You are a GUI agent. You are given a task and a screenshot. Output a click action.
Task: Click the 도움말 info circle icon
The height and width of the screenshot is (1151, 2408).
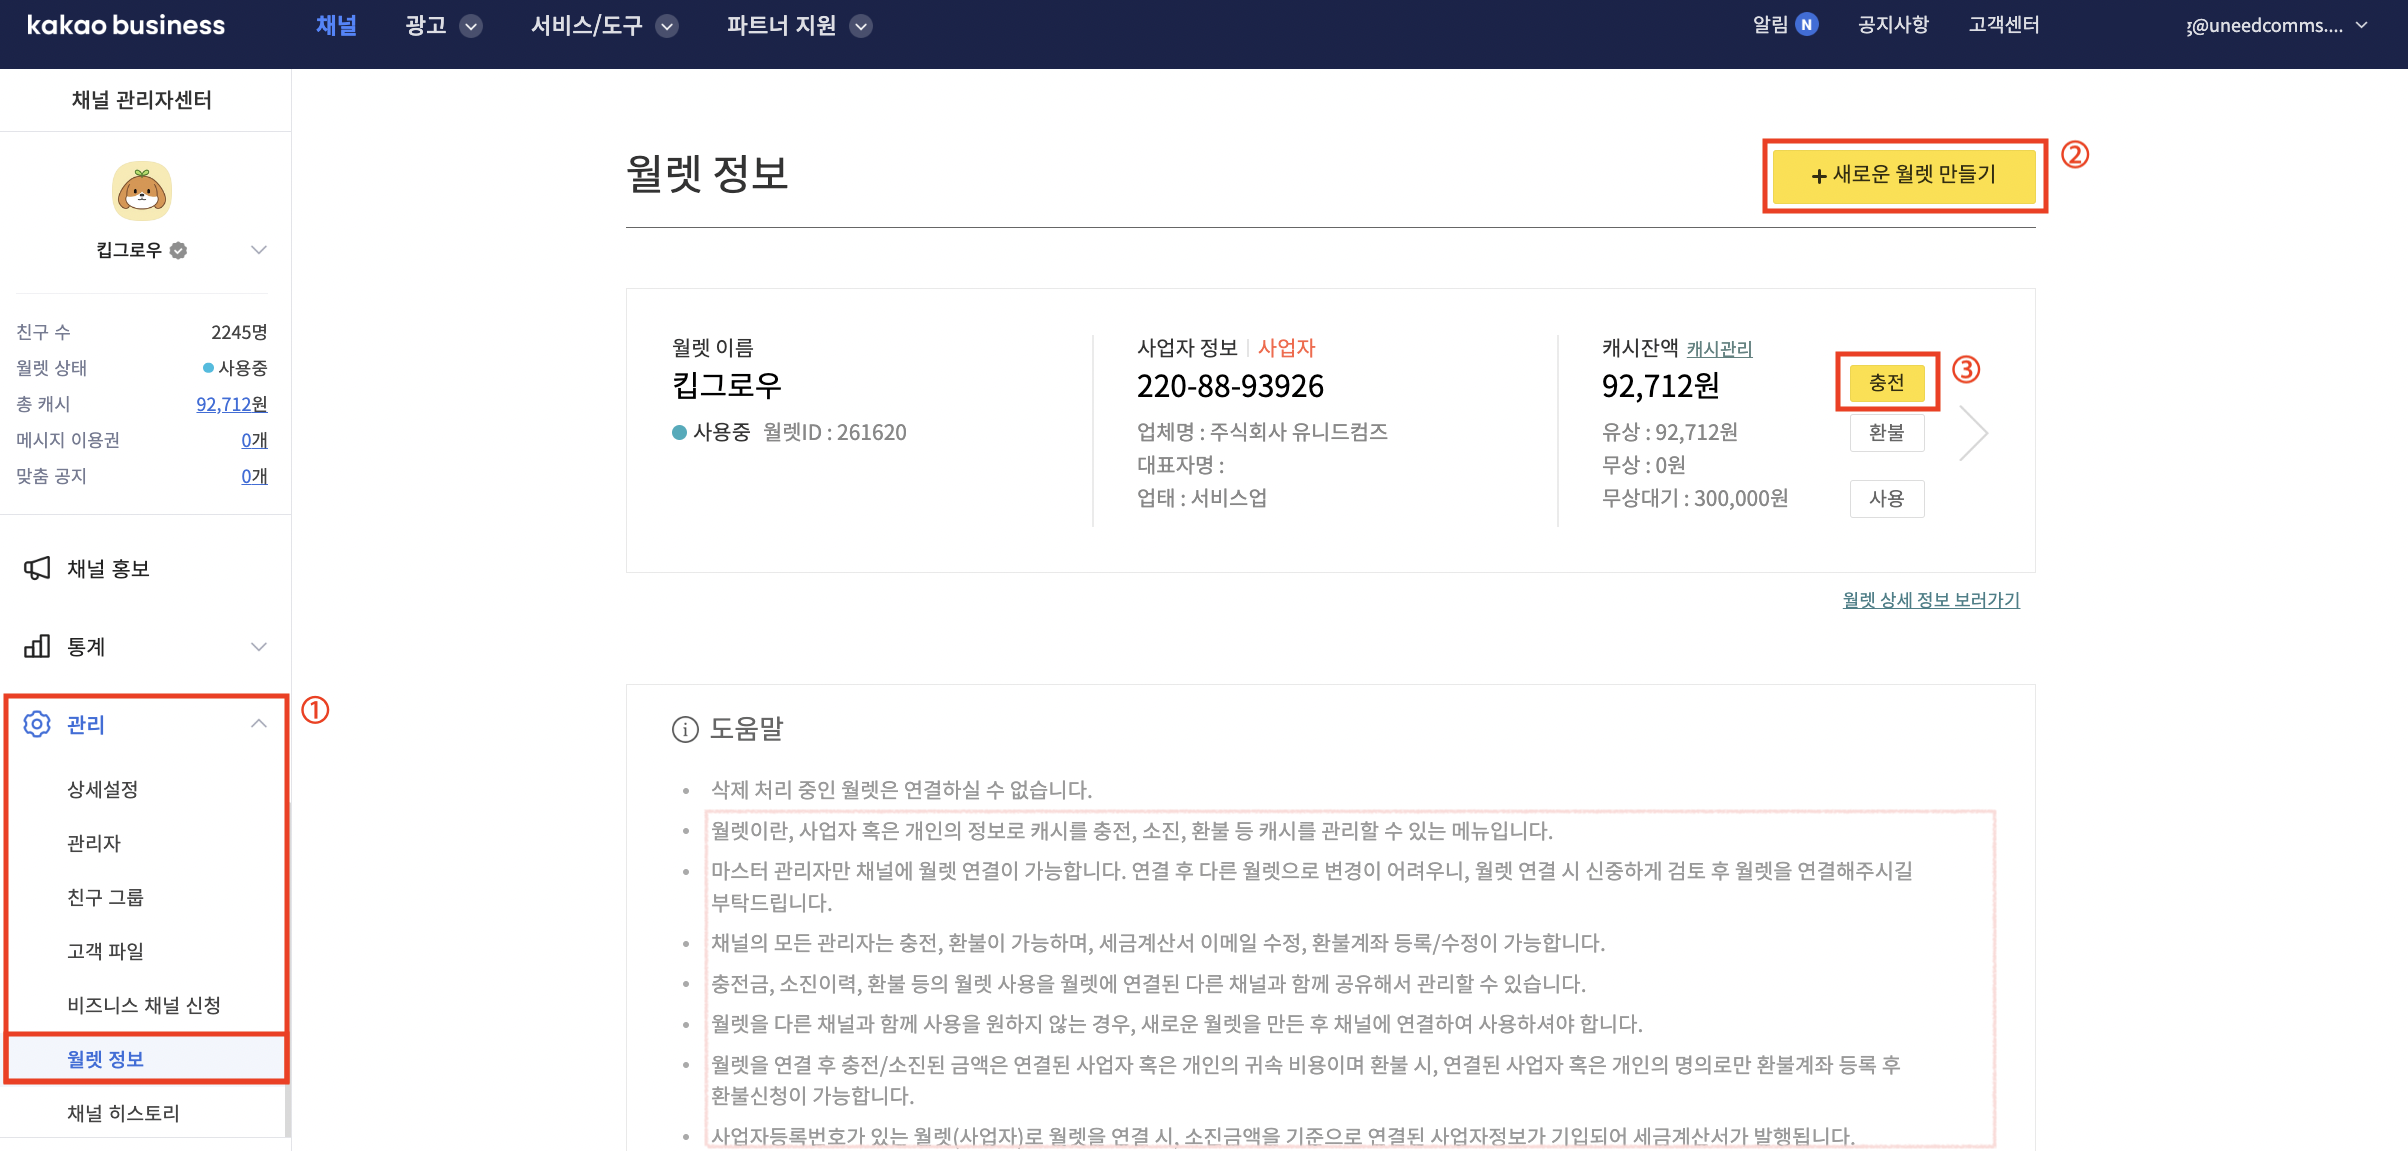[x=685, y=729]
